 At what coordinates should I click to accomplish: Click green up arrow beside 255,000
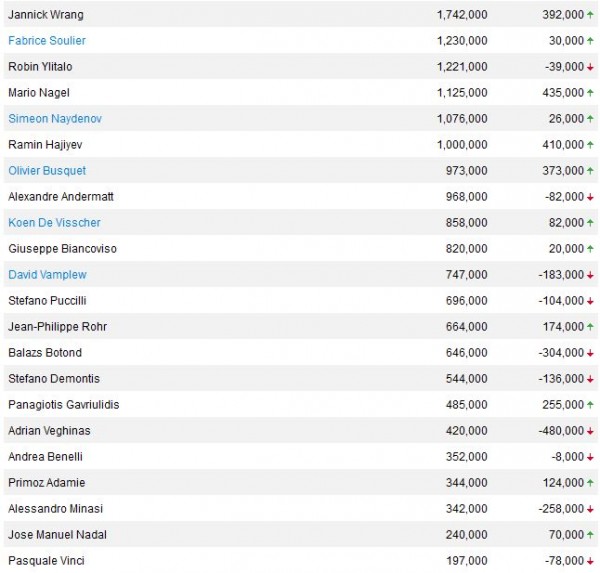tap(590, 405)
